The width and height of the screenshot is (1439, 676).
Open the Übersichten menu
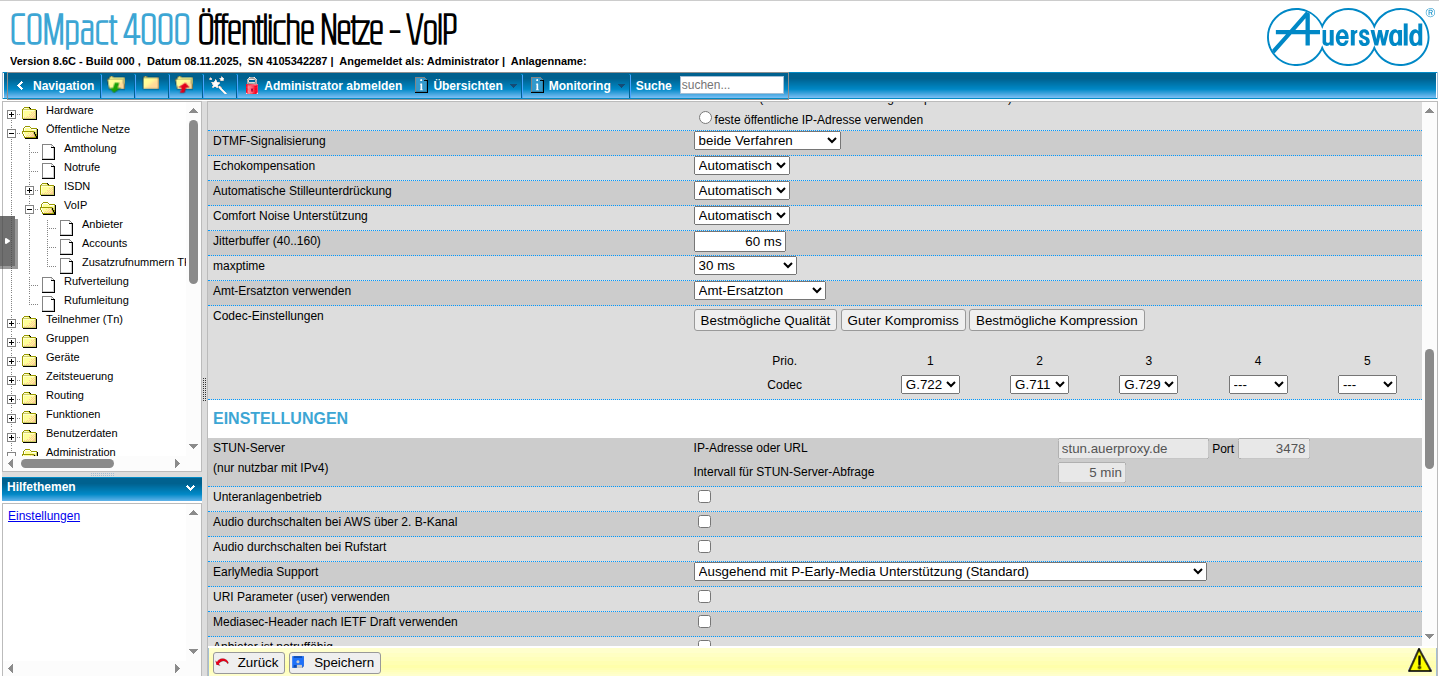[x=468, y=86]
